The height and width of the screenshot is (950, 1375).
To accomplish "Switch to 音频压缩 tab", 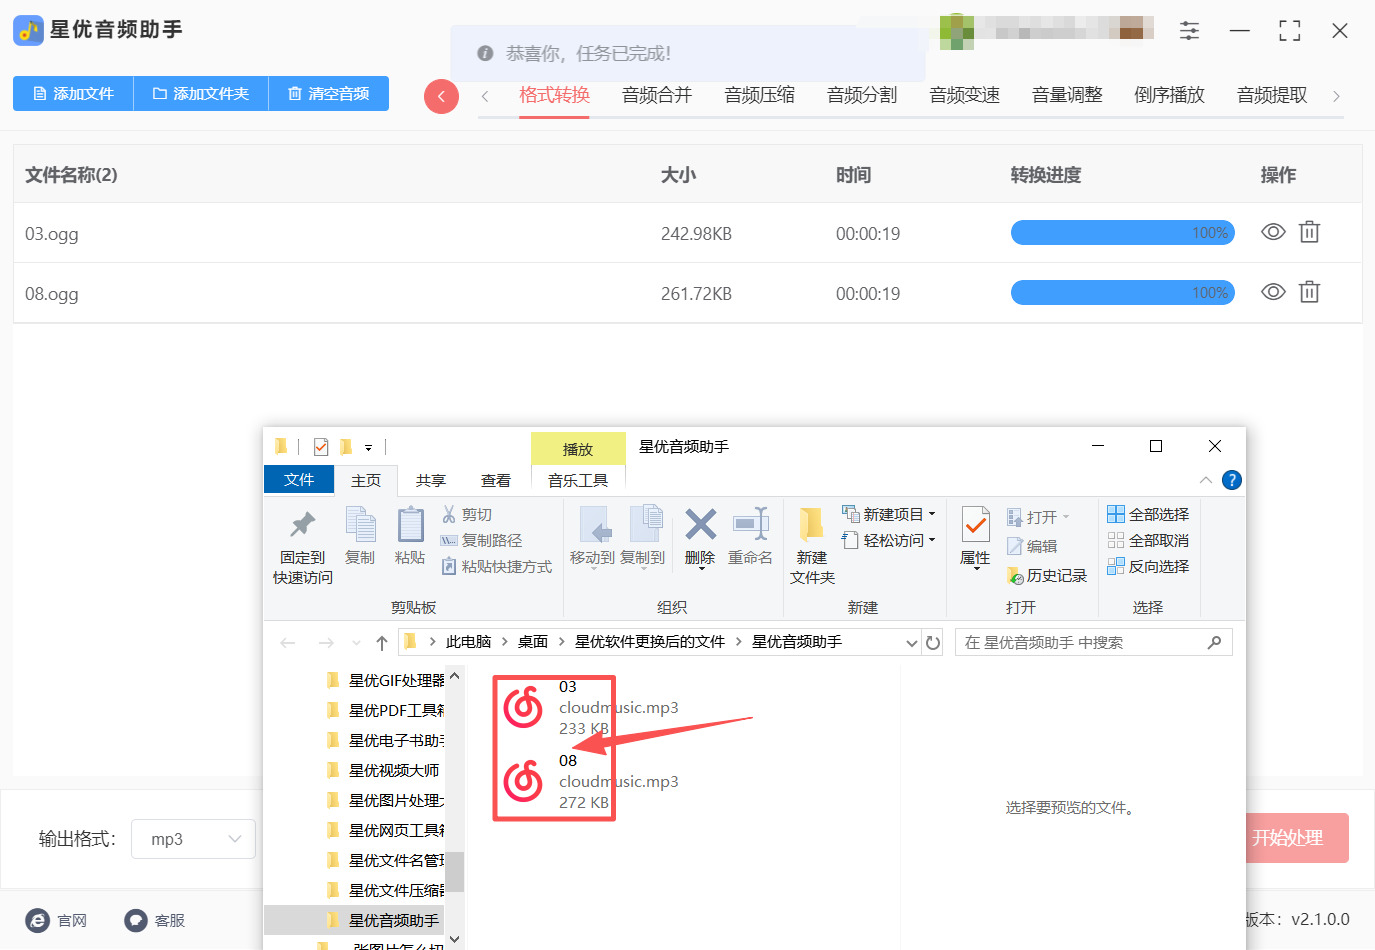I will pos(760,95).
